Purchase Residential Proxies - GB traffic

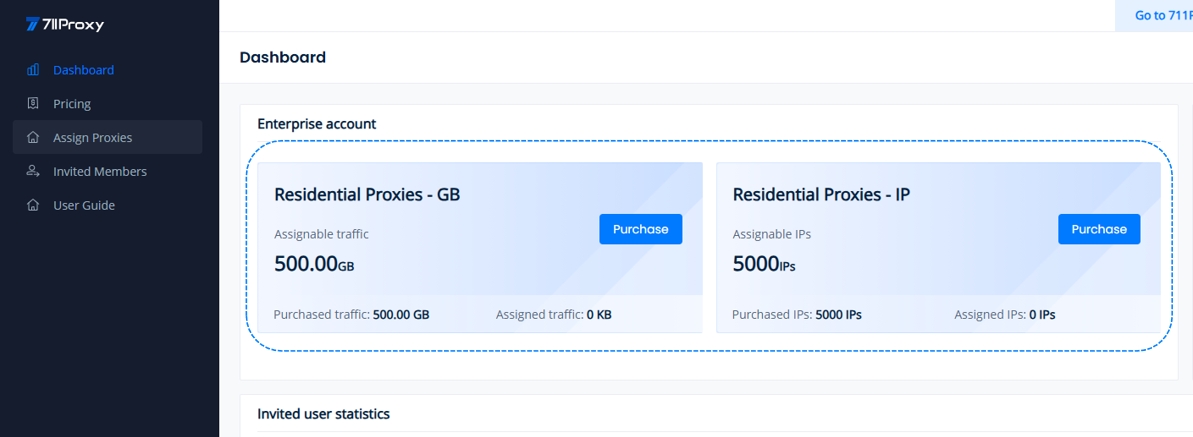[640, 229]
